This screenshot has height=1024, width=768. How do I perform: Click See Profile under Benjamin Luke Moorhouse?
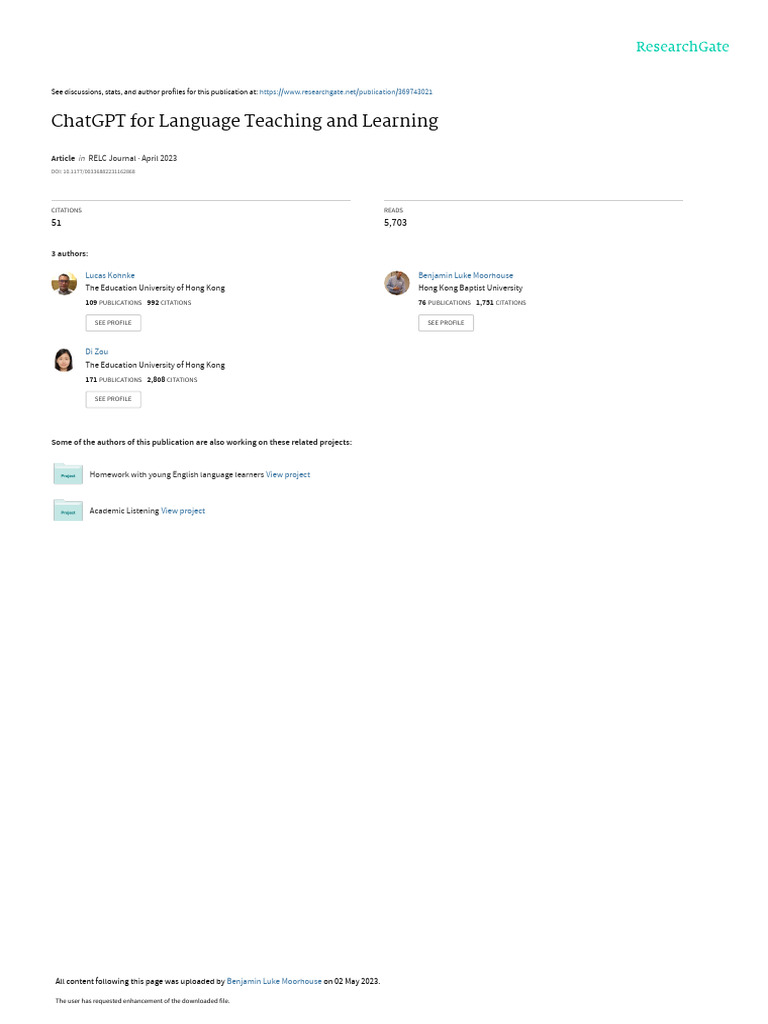pos(446,323)
